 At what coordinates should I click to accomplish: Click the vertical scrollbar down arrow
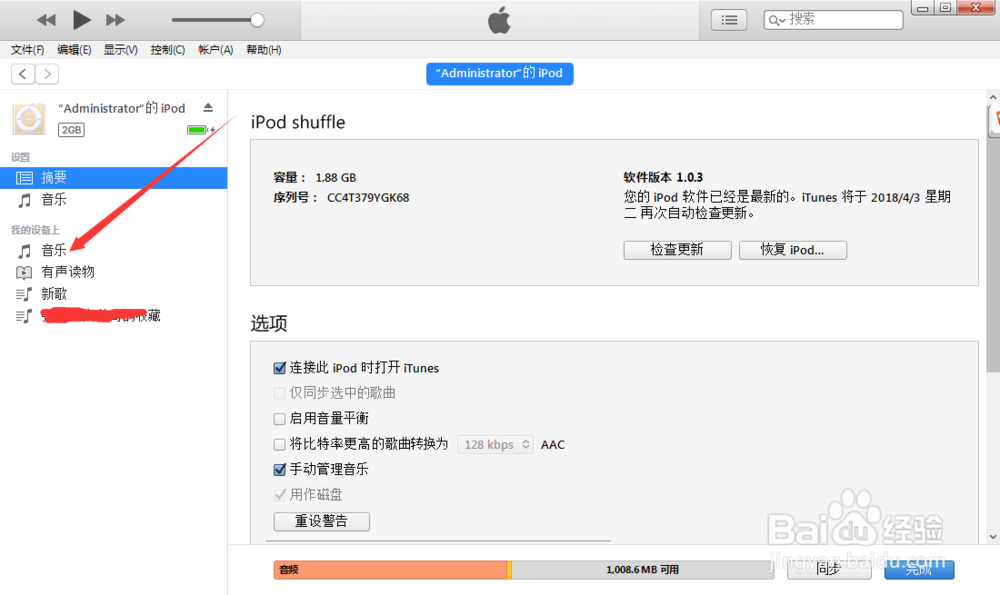[x=993, y=537]
